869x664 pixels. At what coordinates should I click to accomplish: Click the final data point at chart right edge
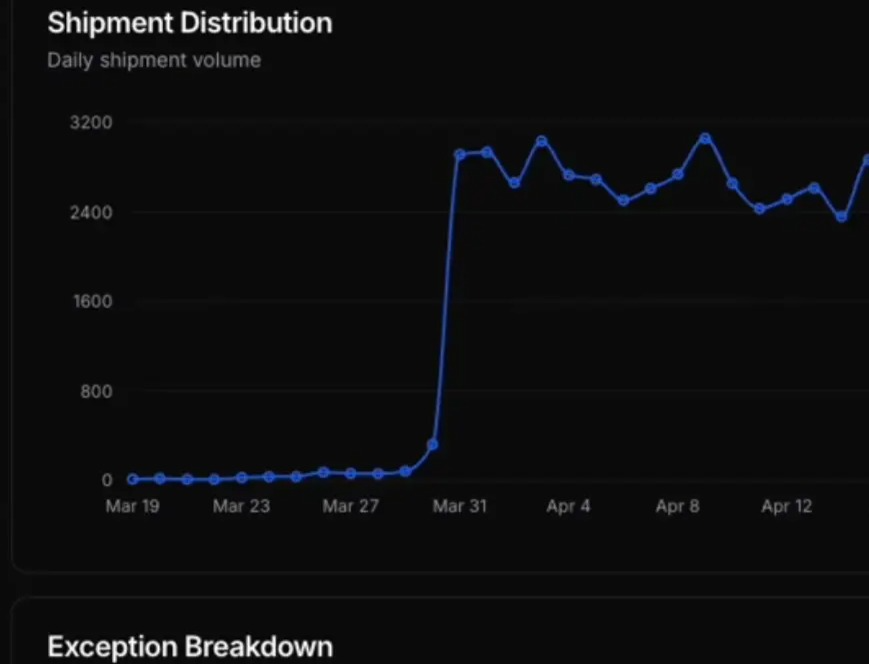point(865,158)
